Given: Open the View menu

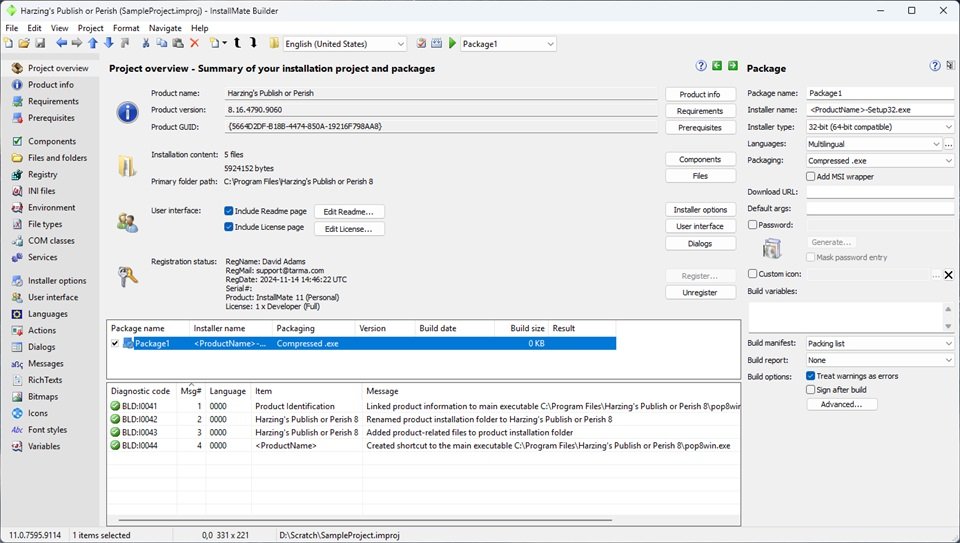Looking at the screenshot, I should pyautogui.click(x=59, y=28).
